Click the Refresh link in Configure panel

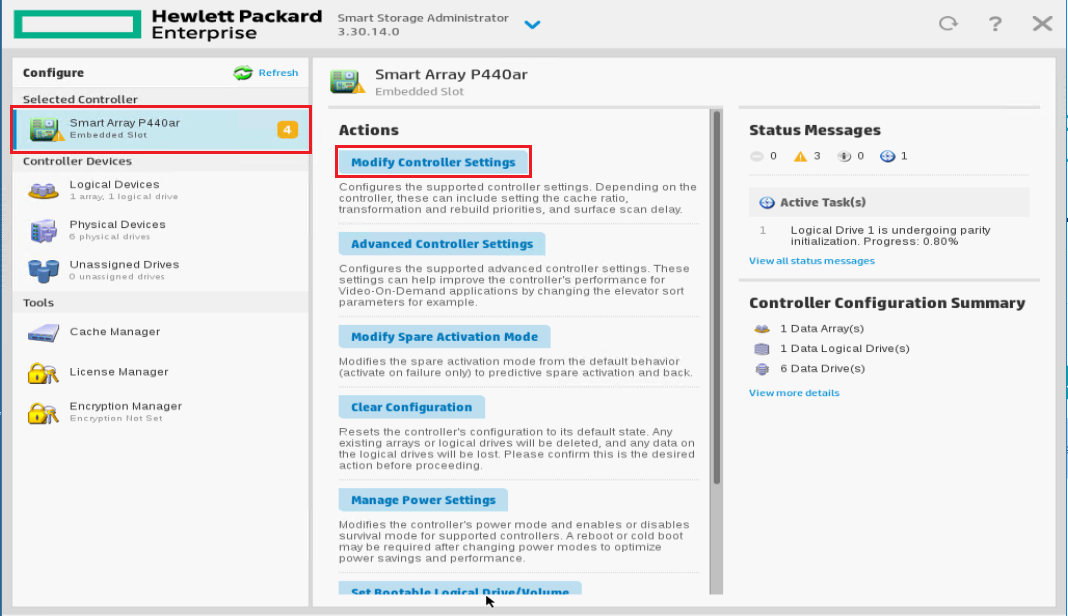(278, 73)
